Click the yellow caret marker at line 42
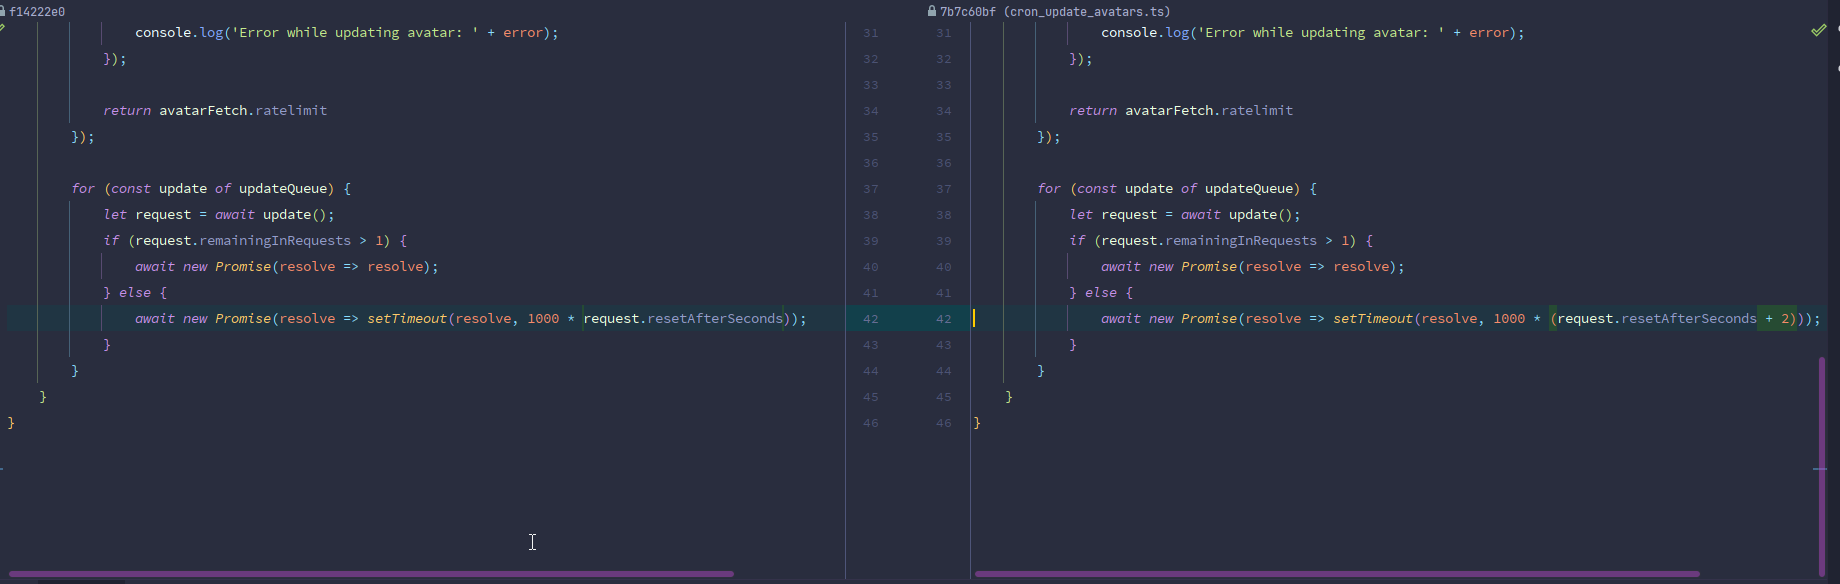 pos(974,319)
